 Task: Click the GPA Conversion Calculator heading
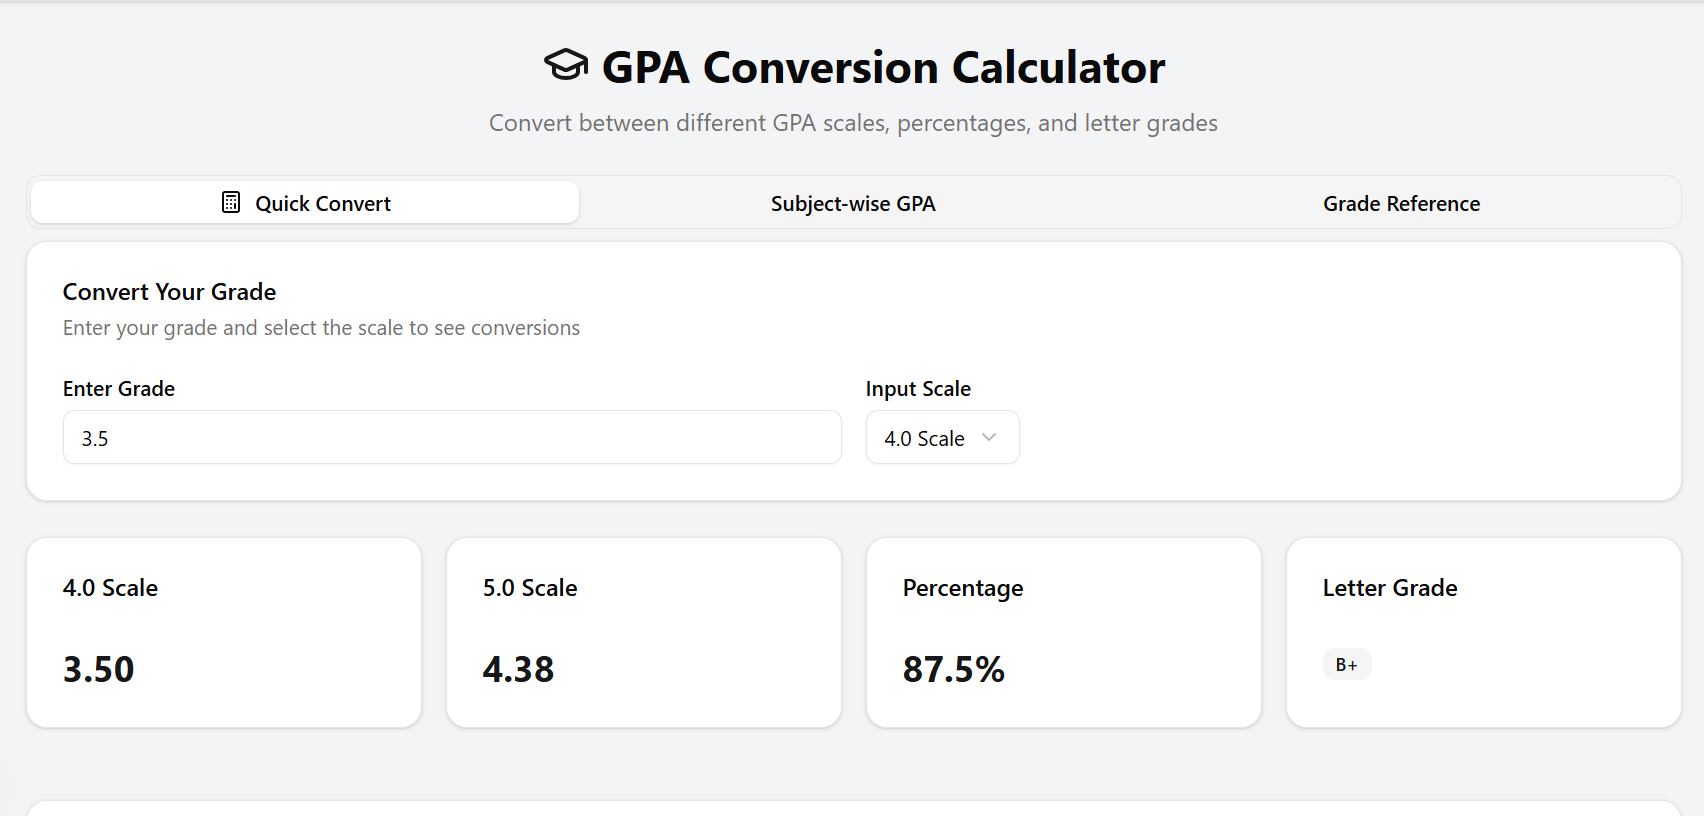(x=882, y=67)
